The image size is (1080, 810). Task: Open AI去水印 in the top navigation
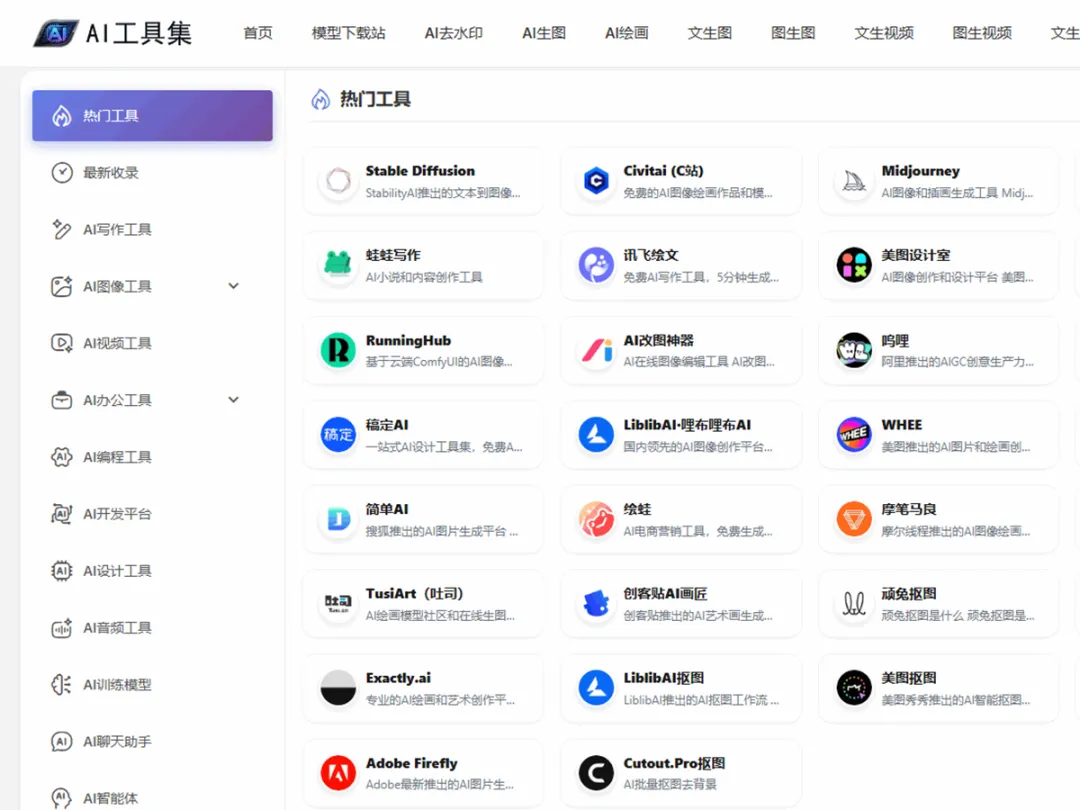(x=454, y=32)
